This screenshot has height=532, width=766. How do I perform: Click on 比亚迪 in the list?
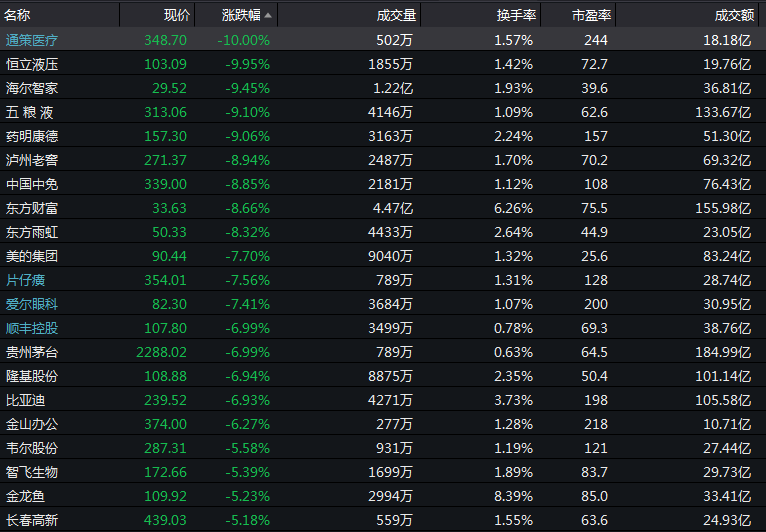pyautogui.click(x=25, y=400)
